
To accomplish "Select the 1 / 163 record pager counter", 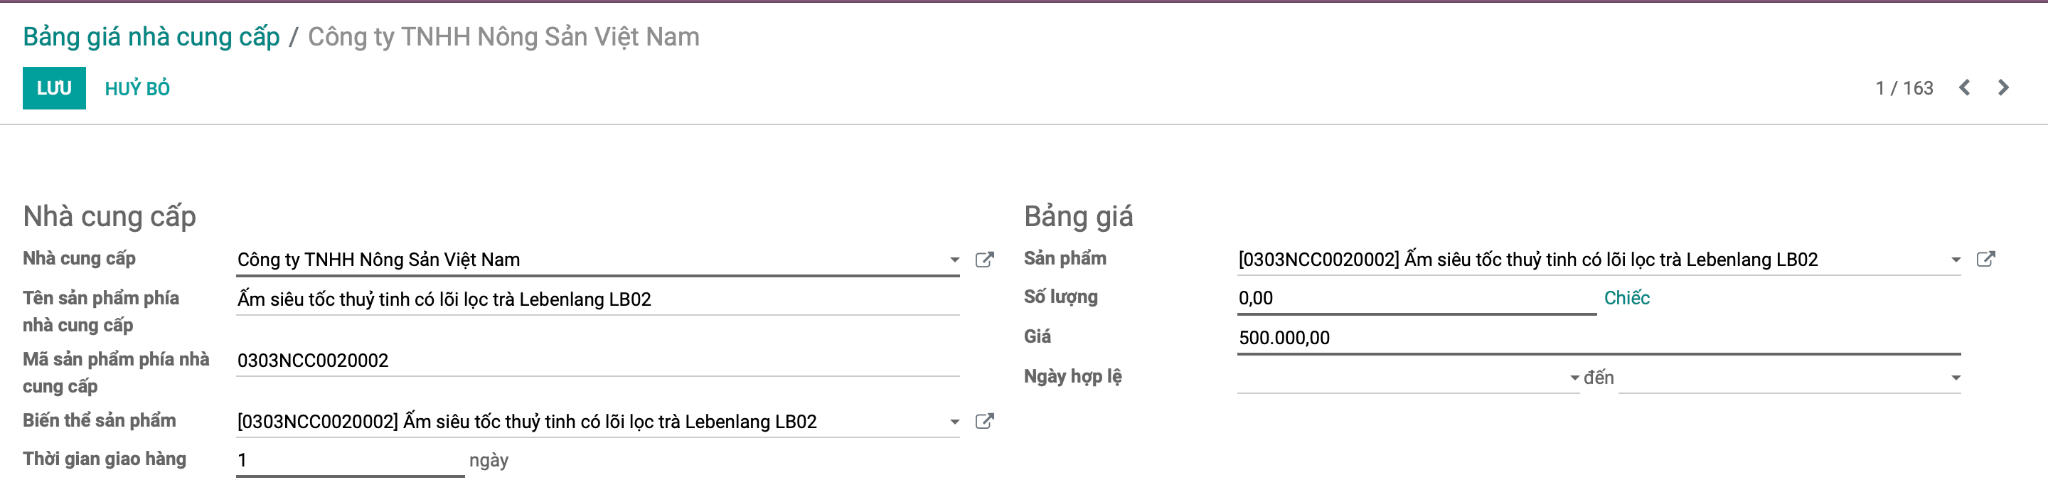I will (1904, 88).
